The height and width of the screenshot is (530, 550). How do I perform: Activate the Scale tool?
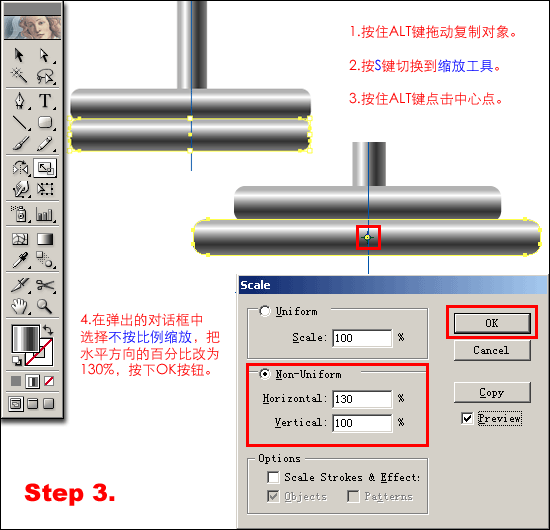[x=45, y=168]
